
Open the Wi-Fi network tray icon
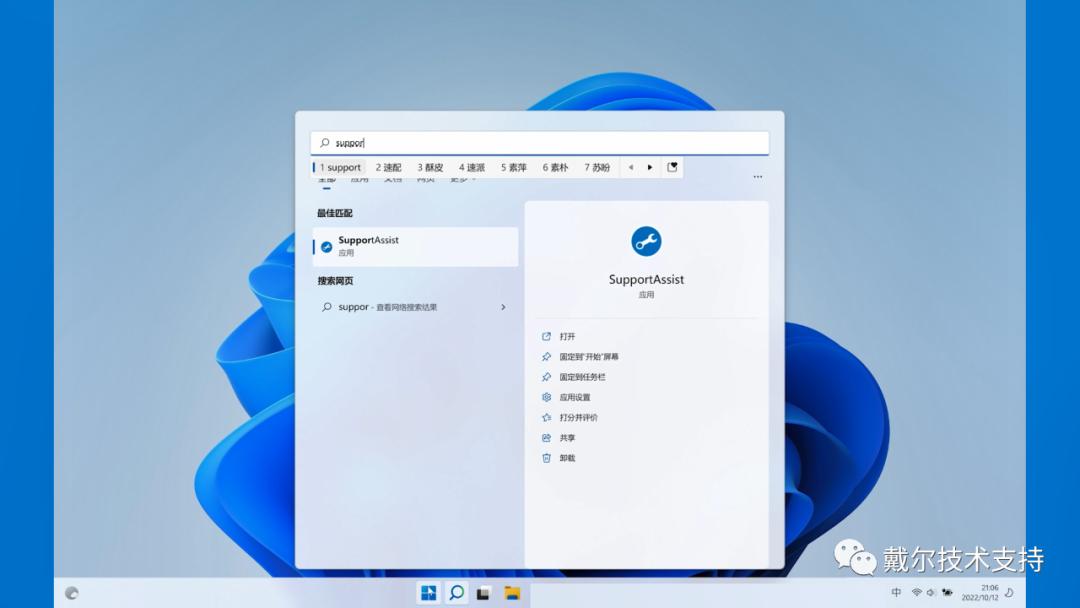click(917, 592)
